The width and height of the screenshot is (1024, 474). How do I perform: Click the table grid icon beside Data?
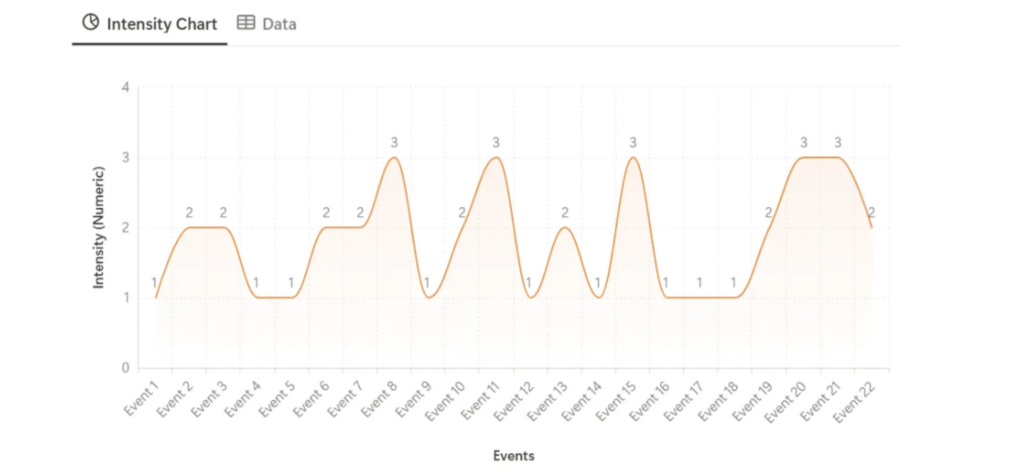pyautogui.click(x=245, y=22)
